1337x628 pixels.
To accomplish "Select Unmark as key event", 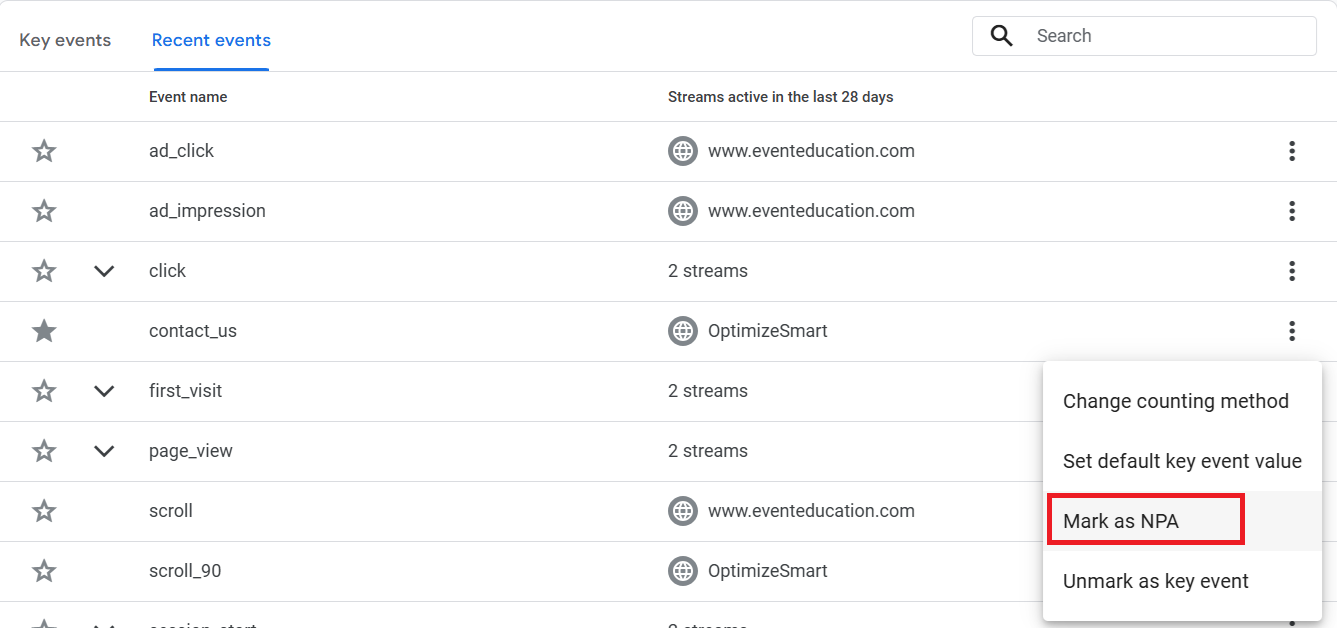I will click(x=1155, y=581).
